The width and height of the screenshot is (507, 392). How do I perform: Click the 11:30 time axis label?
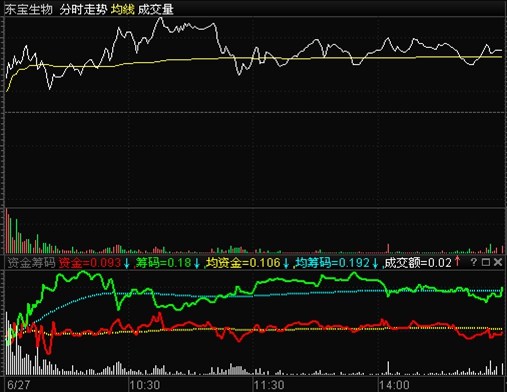[269, 385]
